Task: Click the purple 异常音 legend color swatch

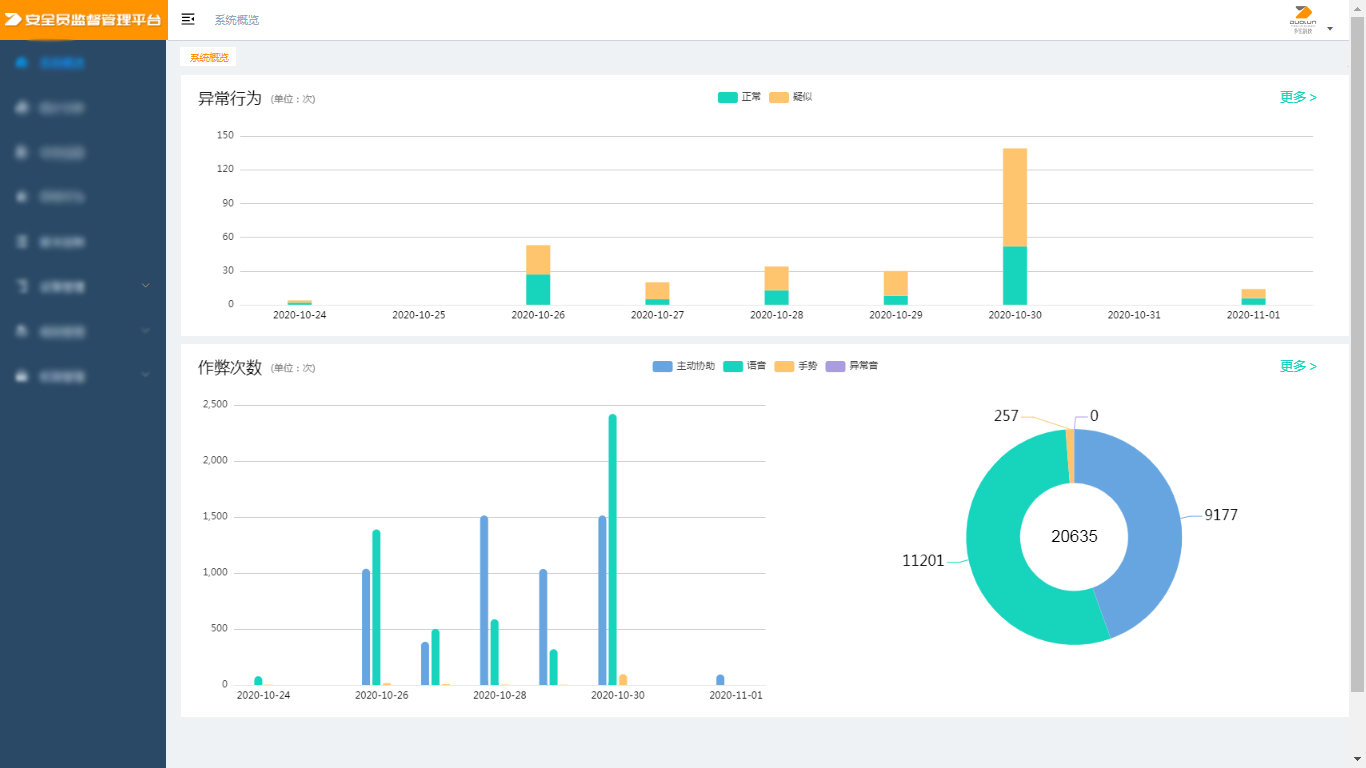Action: click(835, 366)
